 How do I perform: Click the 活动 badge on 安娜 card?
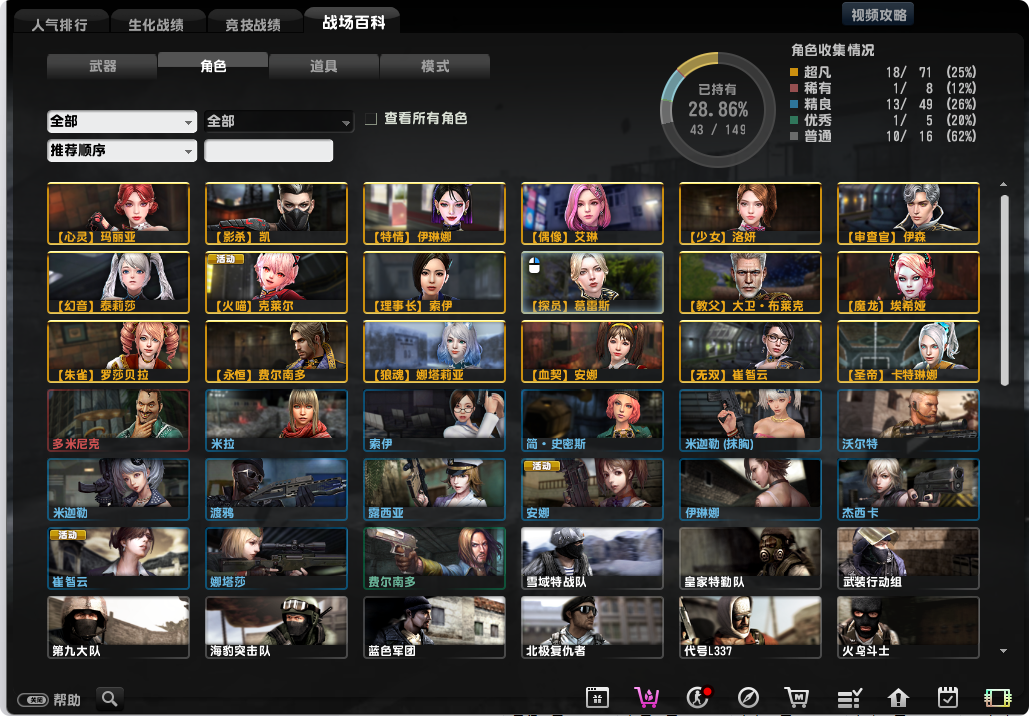click(x=541, y=466)
